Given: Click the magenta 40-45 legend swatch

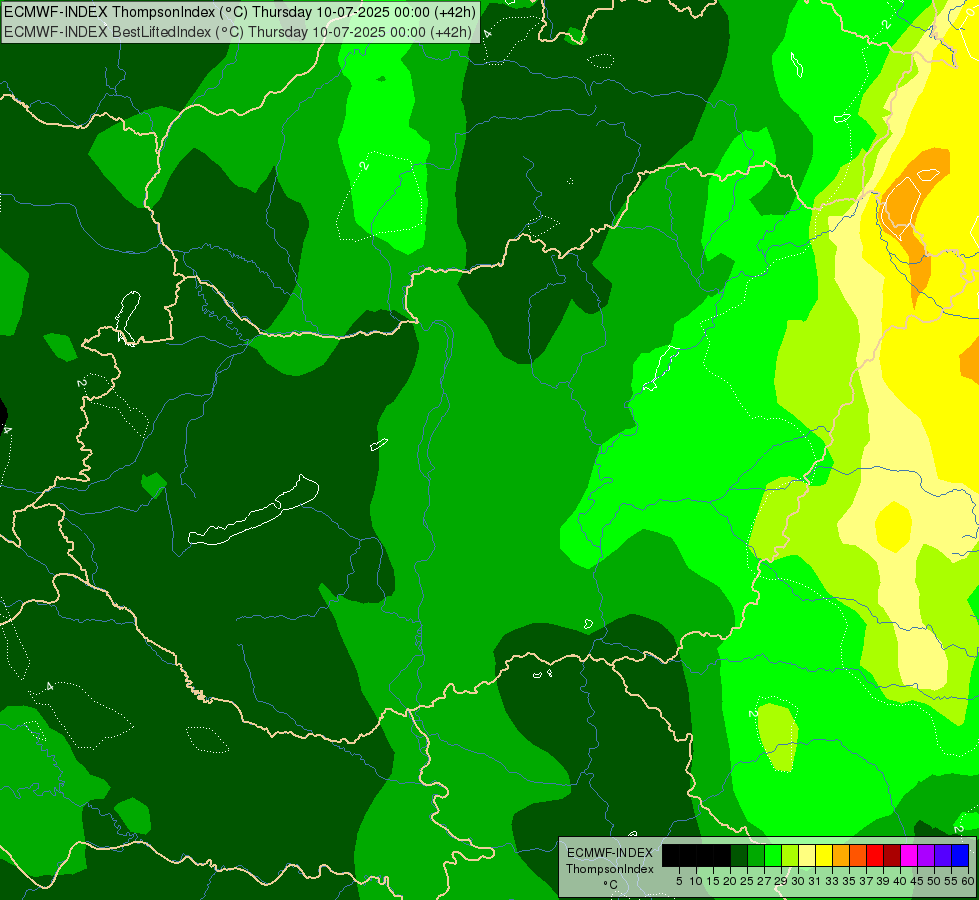Looking at the screenshot, I should click(x=909, y=856).
